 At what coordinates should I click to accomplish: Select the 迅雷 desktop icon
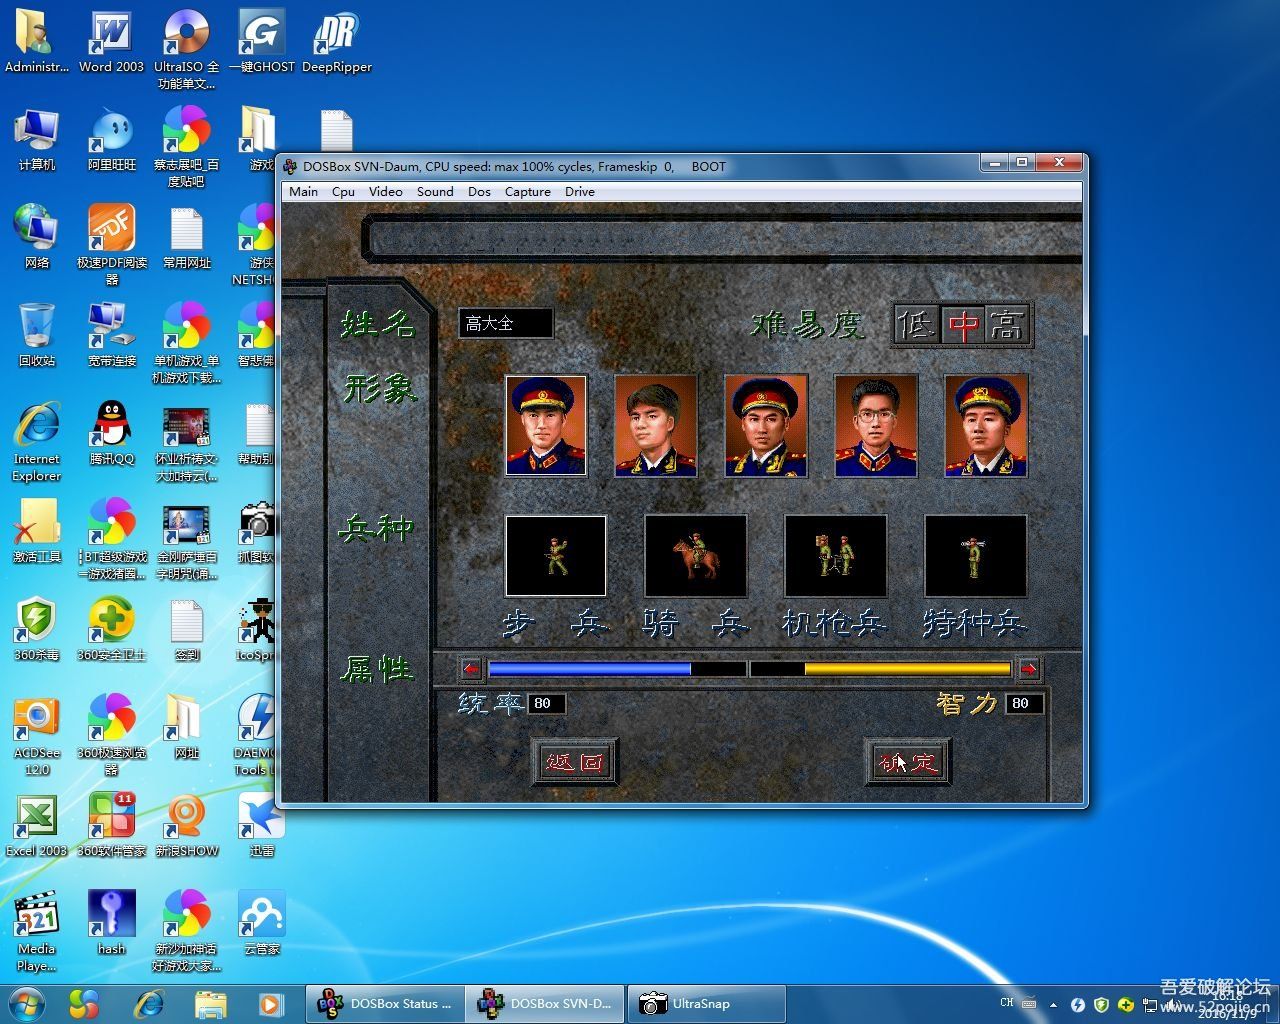(262, 826)
